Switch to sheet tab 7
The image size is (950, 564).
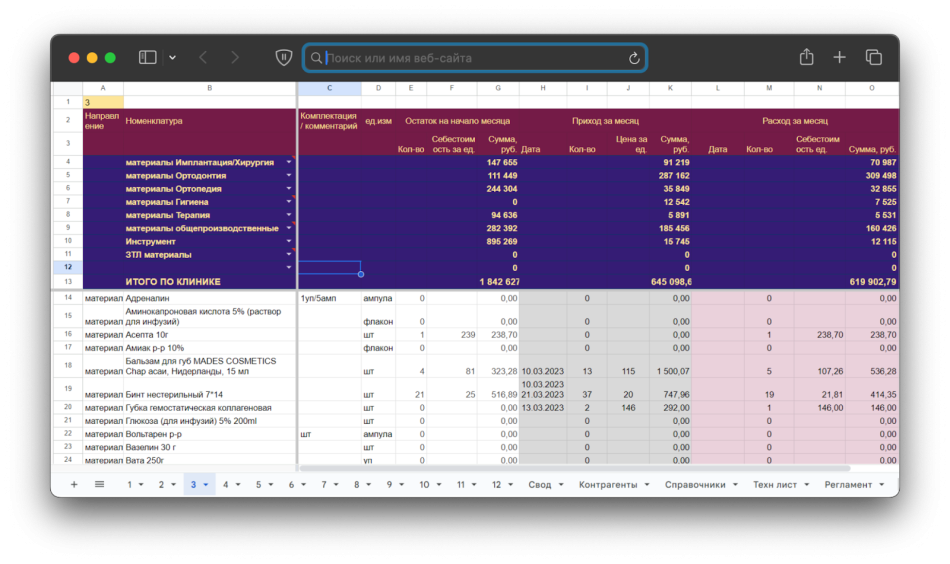324,485
